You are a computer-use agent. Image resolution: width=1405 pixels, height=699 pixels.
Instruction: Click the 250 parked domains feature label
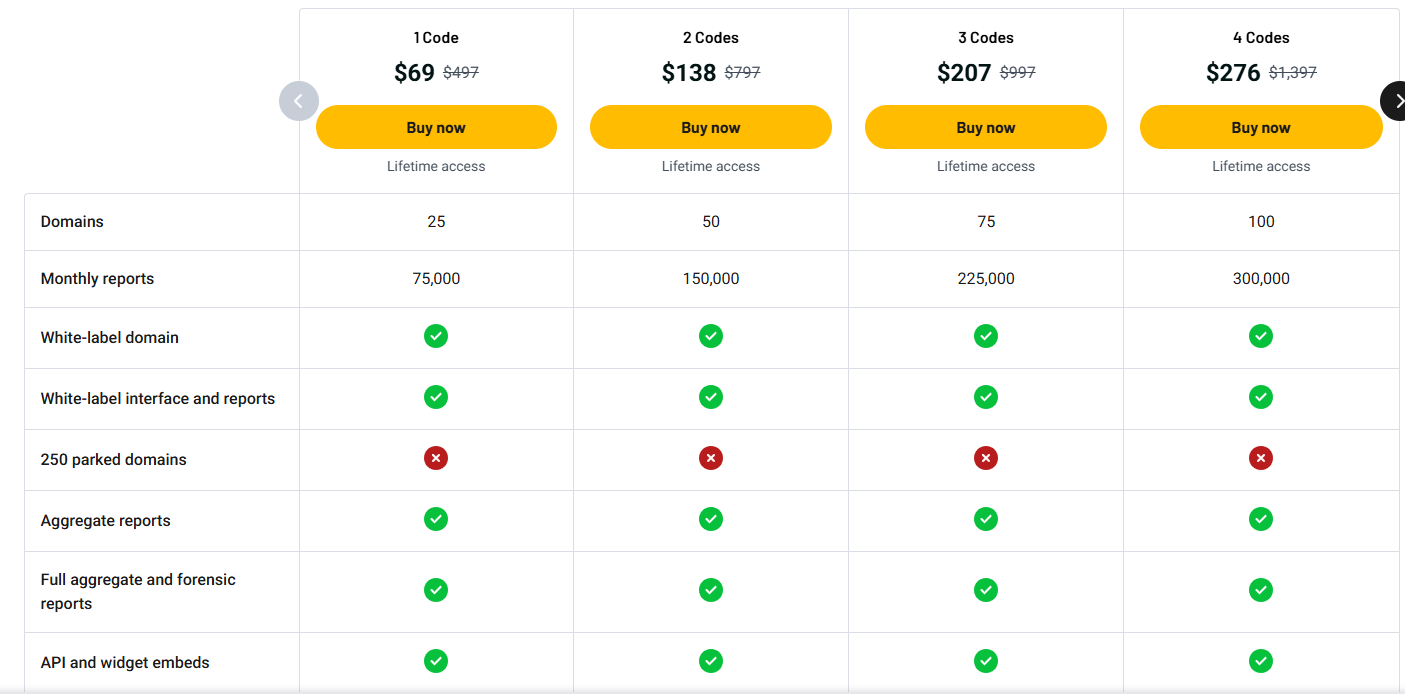(113, 460)
